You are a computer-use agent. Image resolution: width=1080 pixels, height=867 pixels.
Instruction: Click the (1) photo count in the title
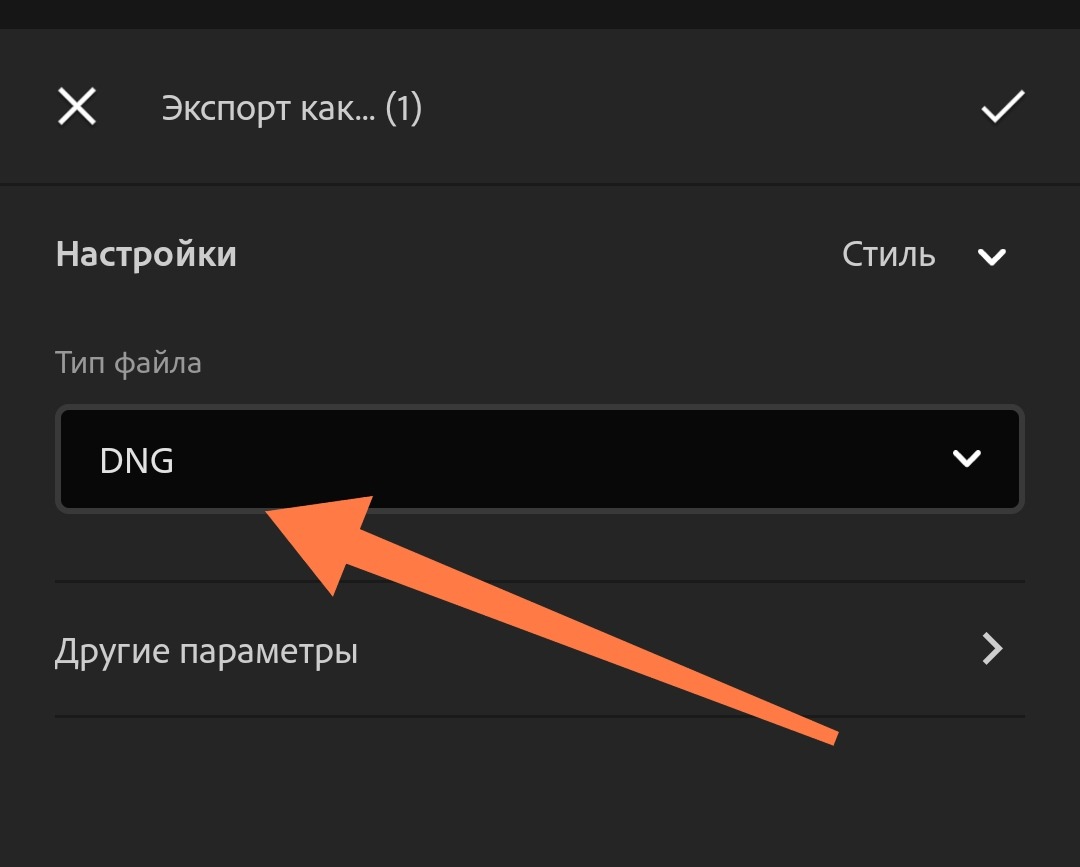[404, 109]
